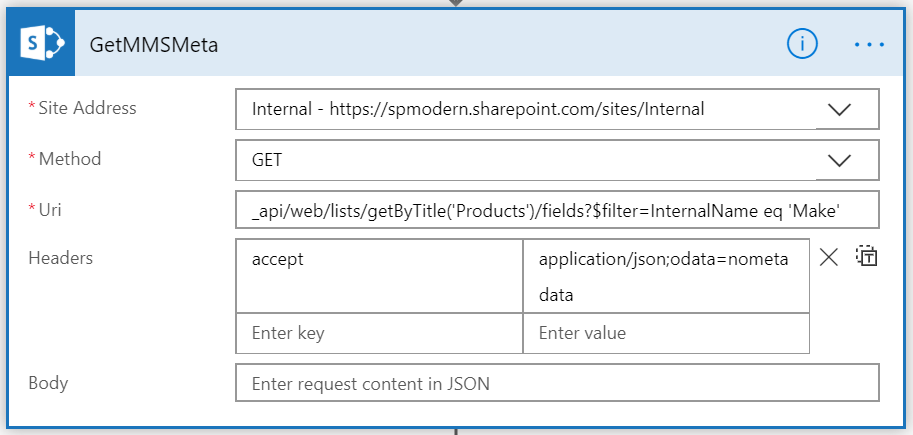913x435 pixels.
Task: Focus the Body request content field
Action: tap(557, 383)
